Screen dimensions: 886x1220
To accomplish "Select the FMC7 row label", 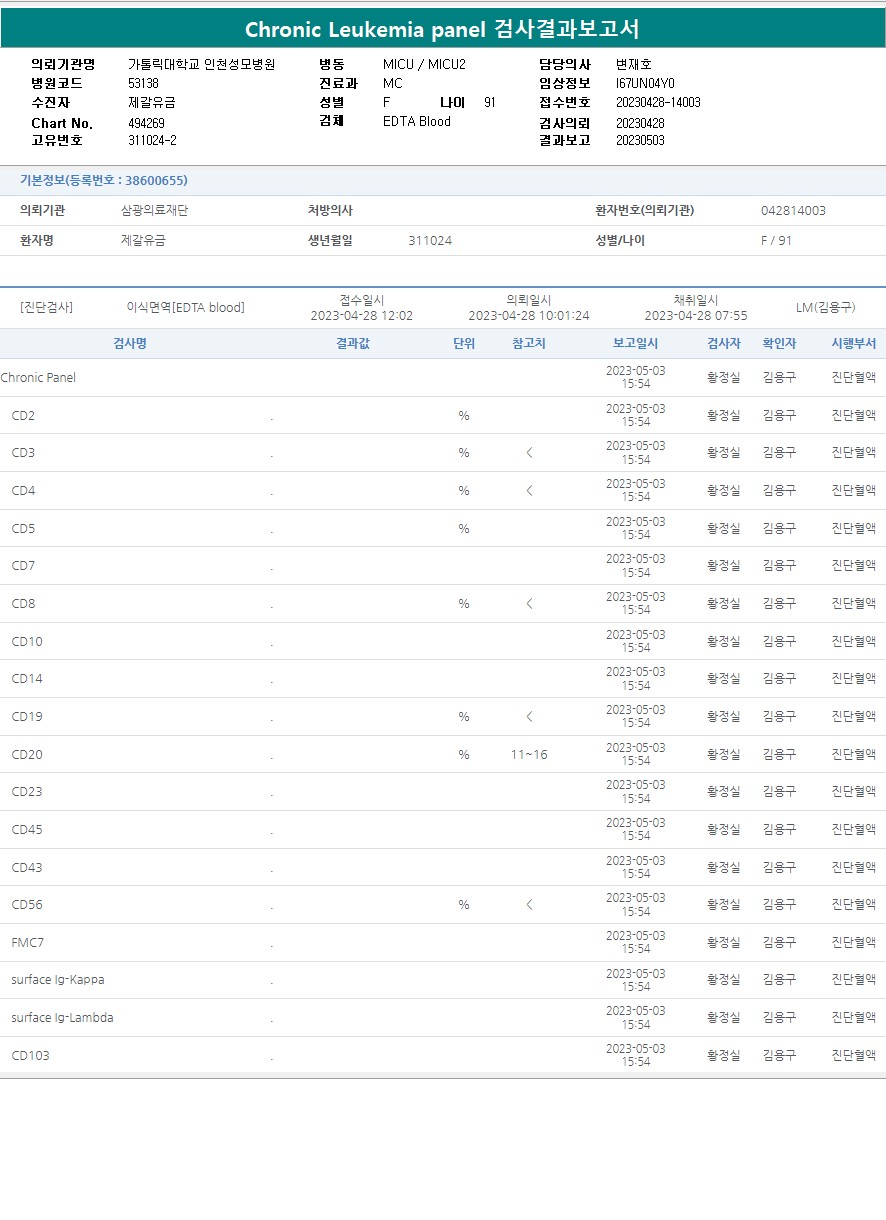I will [28, 943].
